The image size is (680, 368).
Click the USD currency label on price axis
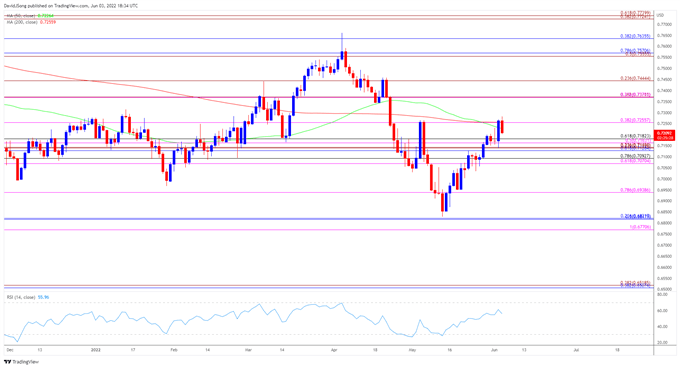pos(660,15)
